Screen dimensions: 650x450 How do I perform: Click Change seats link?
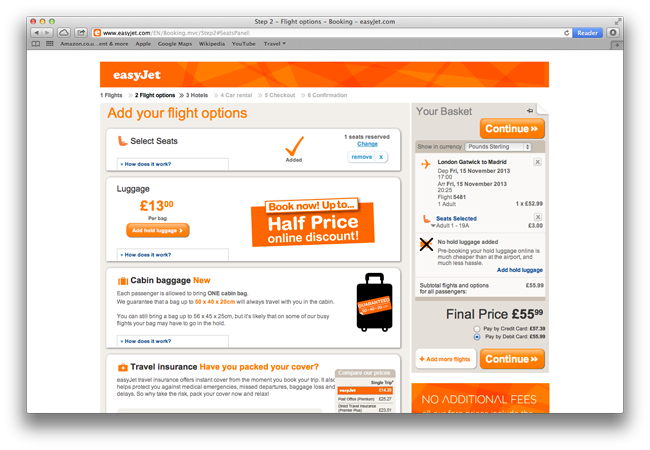(x=367, y=144)
